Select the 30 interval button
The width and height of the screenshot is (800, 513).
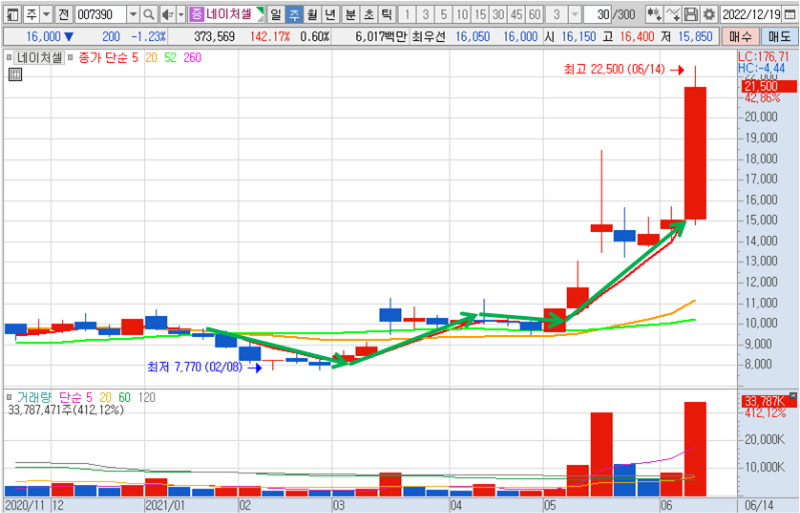click(498, 14)
